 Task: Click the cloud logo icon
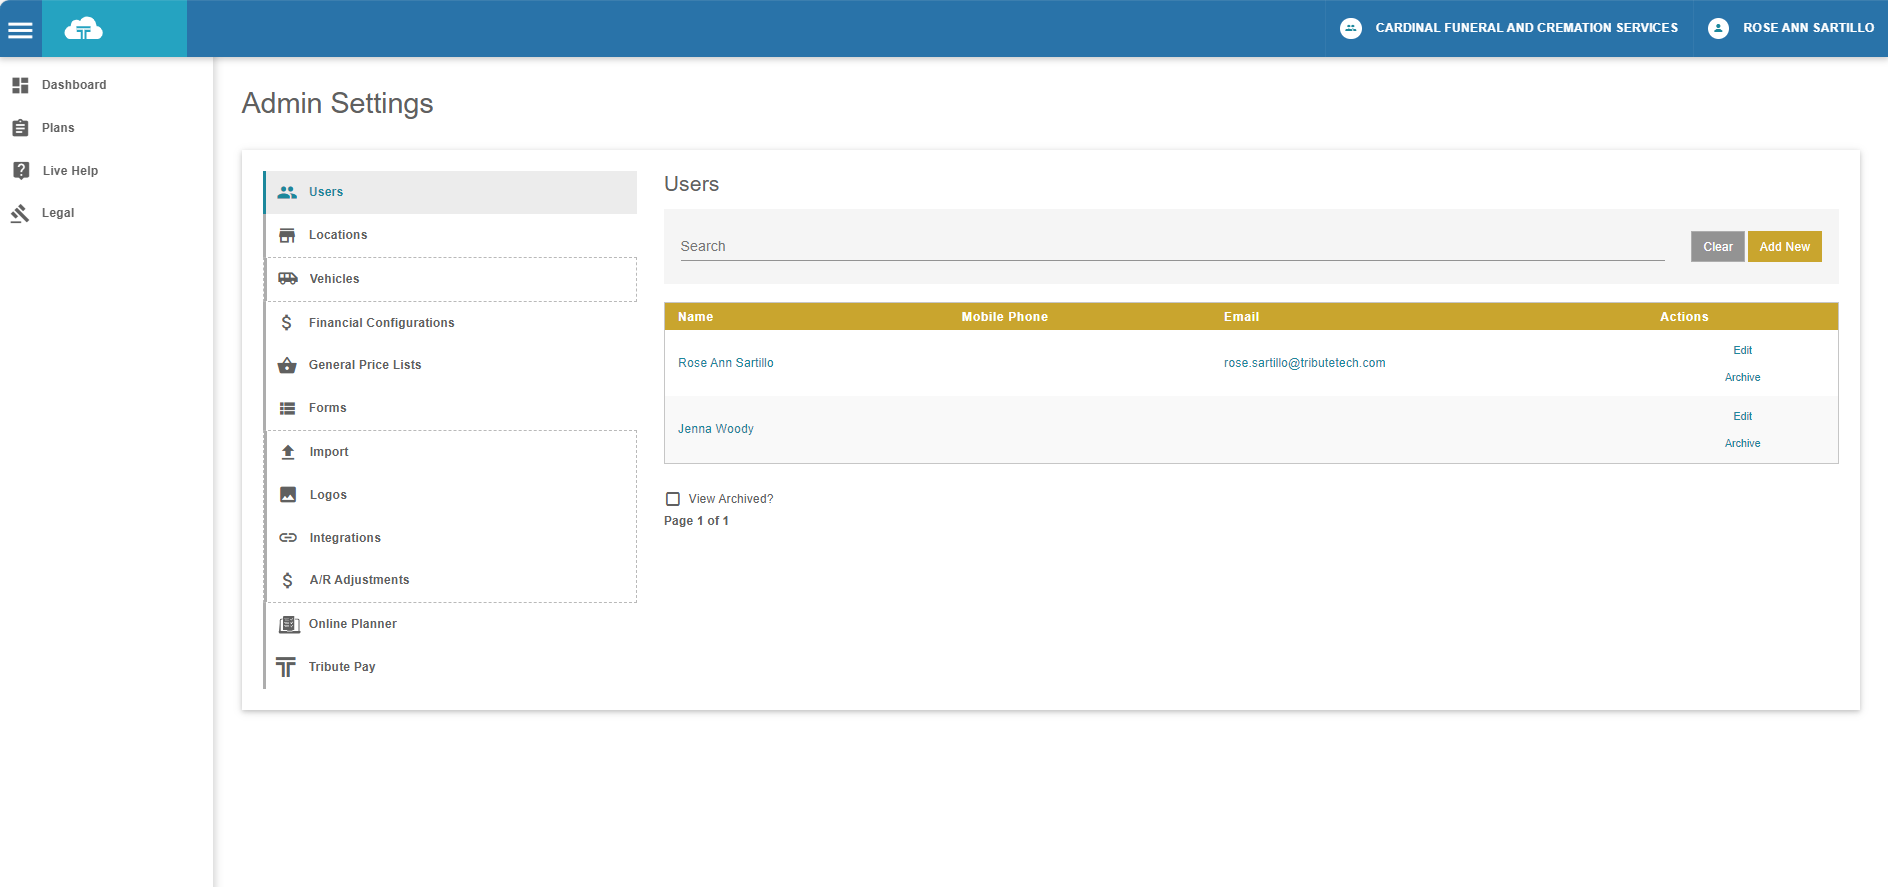point(84,29)
